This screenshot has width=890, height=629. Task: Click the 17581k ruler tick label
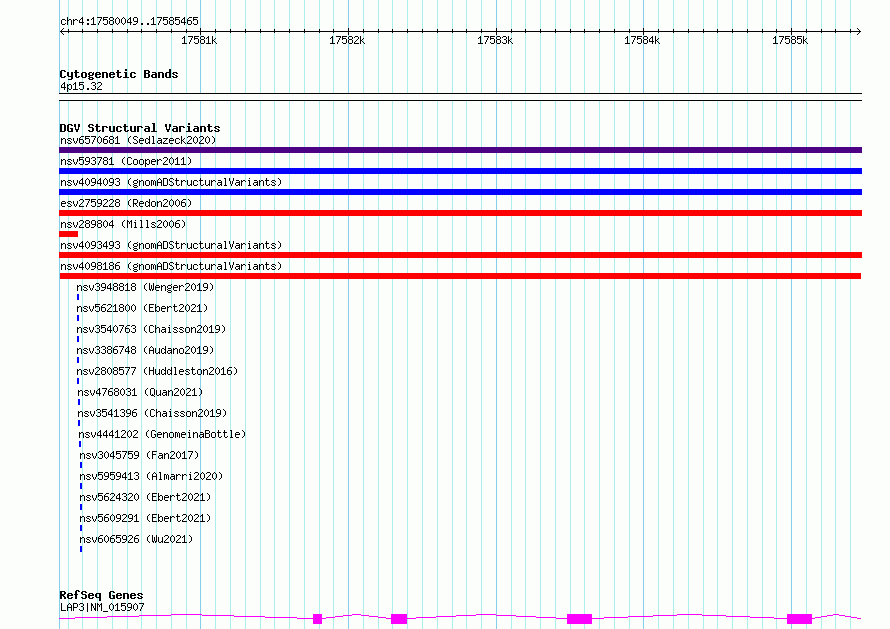(x=199, y=40)
